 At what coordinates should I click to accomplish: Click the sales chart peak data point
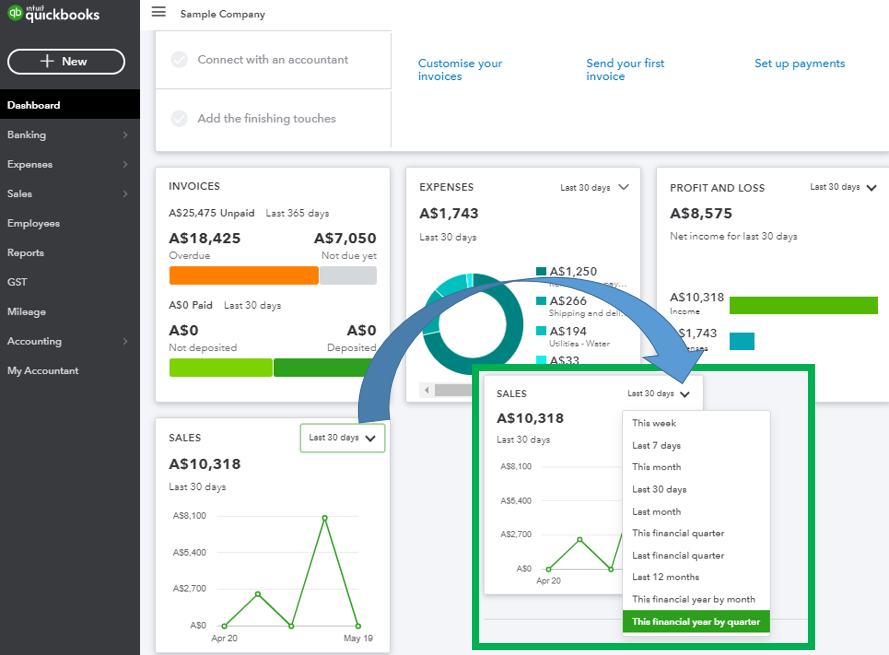pyautogui.click(x=324, y=518)
